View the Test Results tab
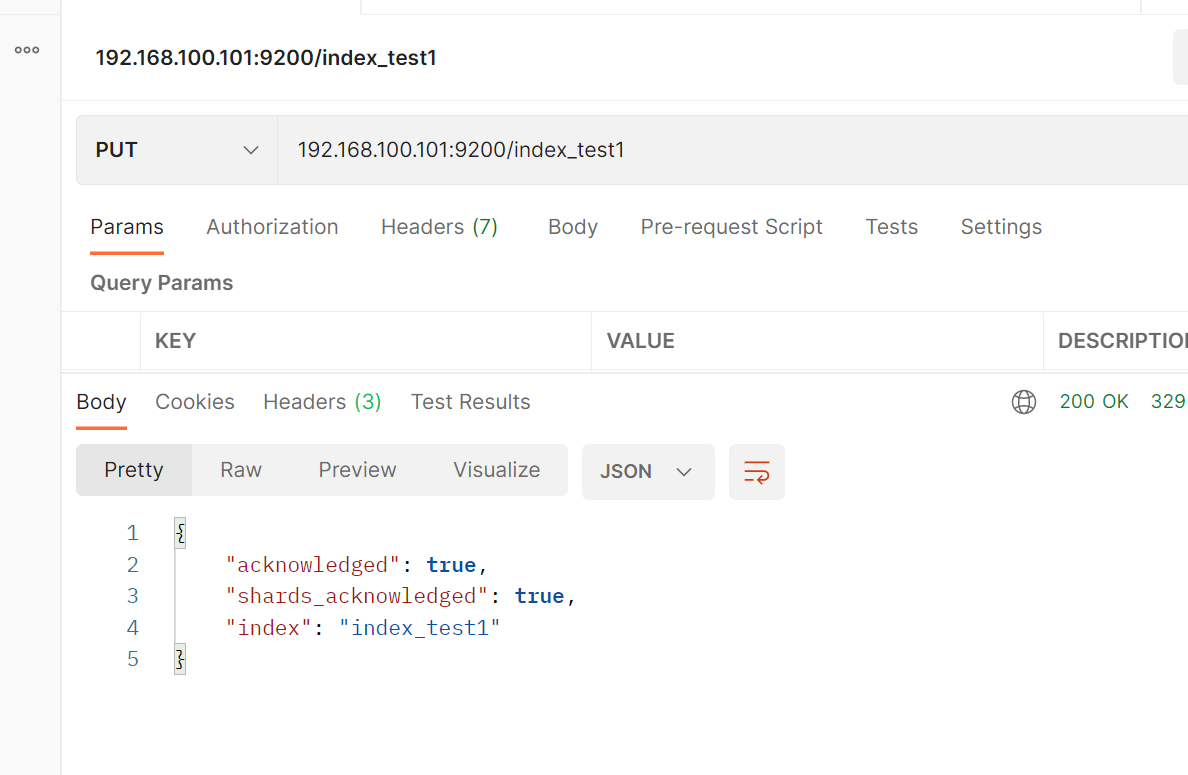 pyautogui.click(x=471, y=402)
